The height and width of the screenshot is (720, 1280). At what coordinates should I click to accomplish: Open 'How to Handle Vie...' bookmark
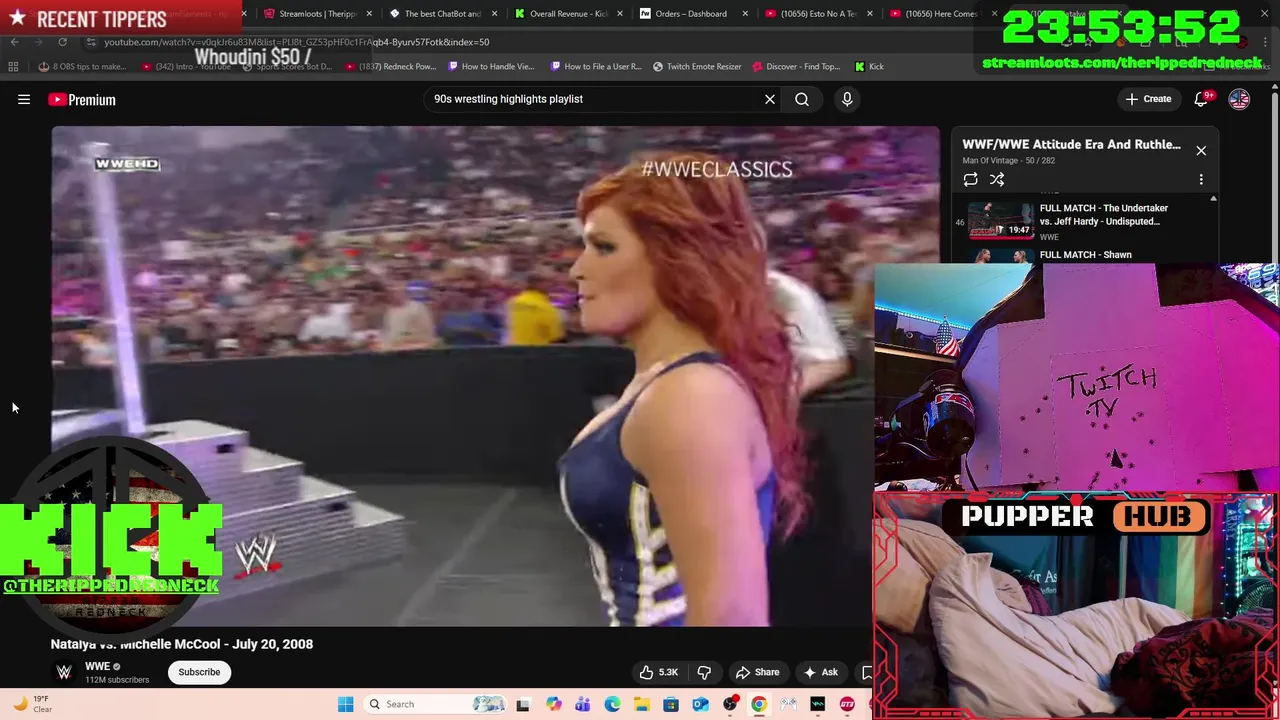(491, 66)
